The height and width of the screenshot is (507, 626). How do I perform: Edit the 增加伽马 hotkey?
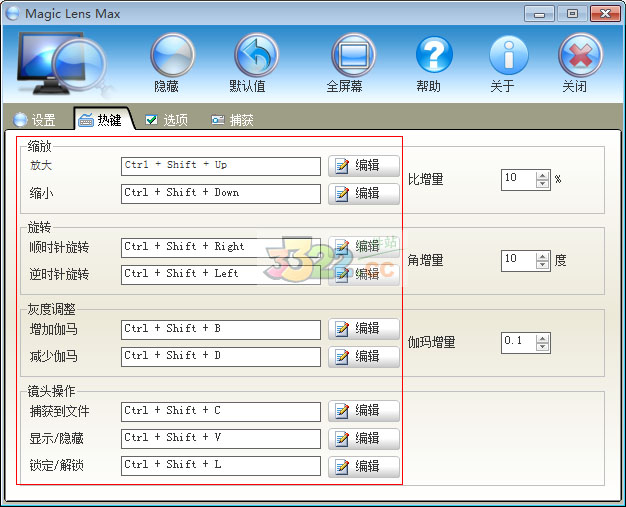[x=364, y=329]
